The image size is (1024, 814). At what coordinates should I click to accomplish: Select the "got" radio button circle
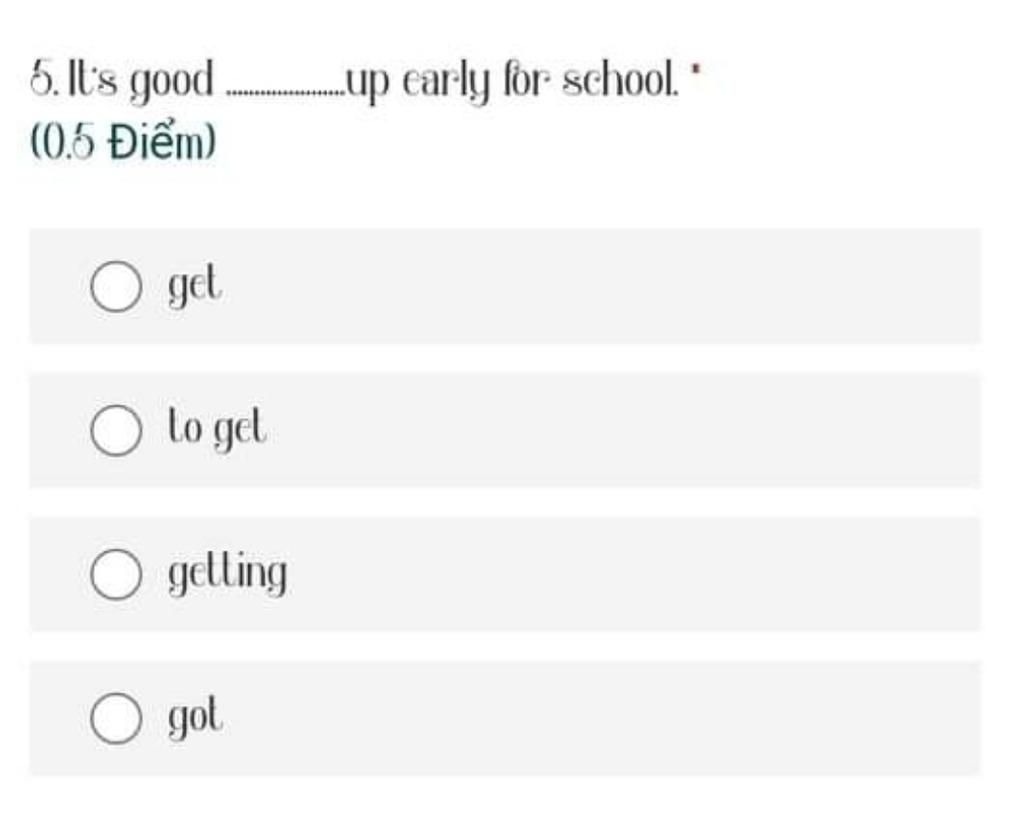tap(116, 718)
